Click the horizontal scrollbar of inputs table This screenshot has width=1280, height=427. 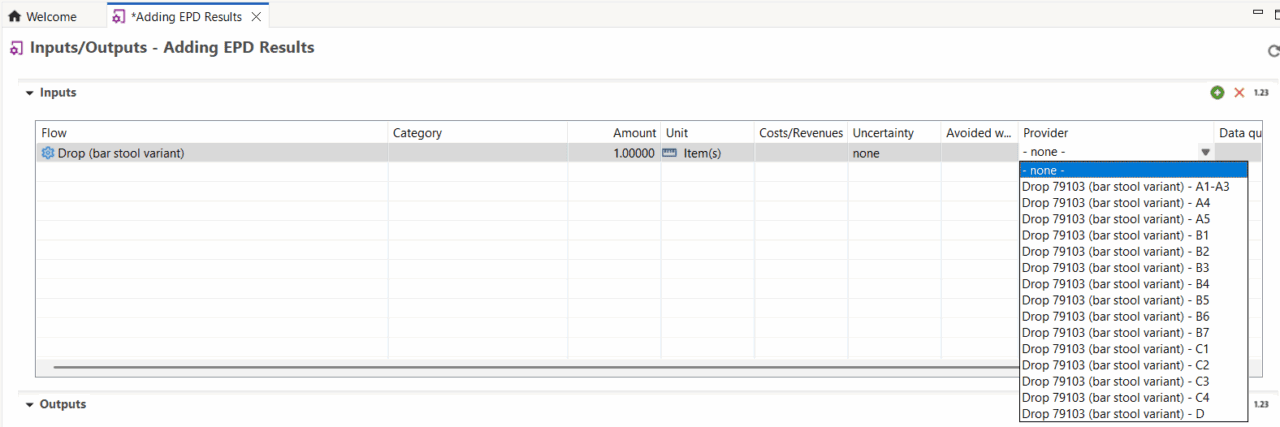click(x=536, y=367)
